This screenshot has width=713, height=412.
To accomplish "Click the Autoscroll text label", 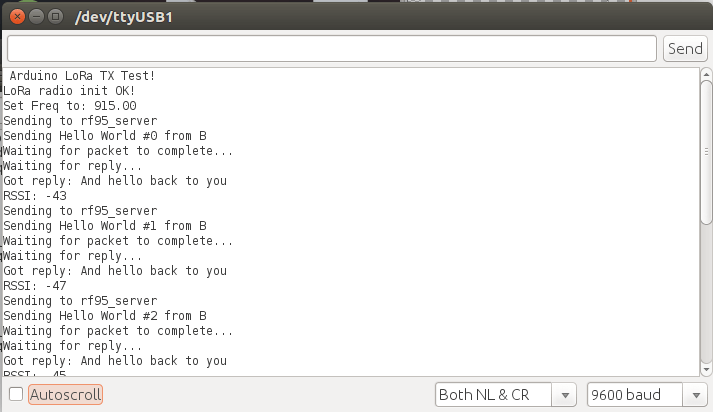I will (x=65, y=395).
